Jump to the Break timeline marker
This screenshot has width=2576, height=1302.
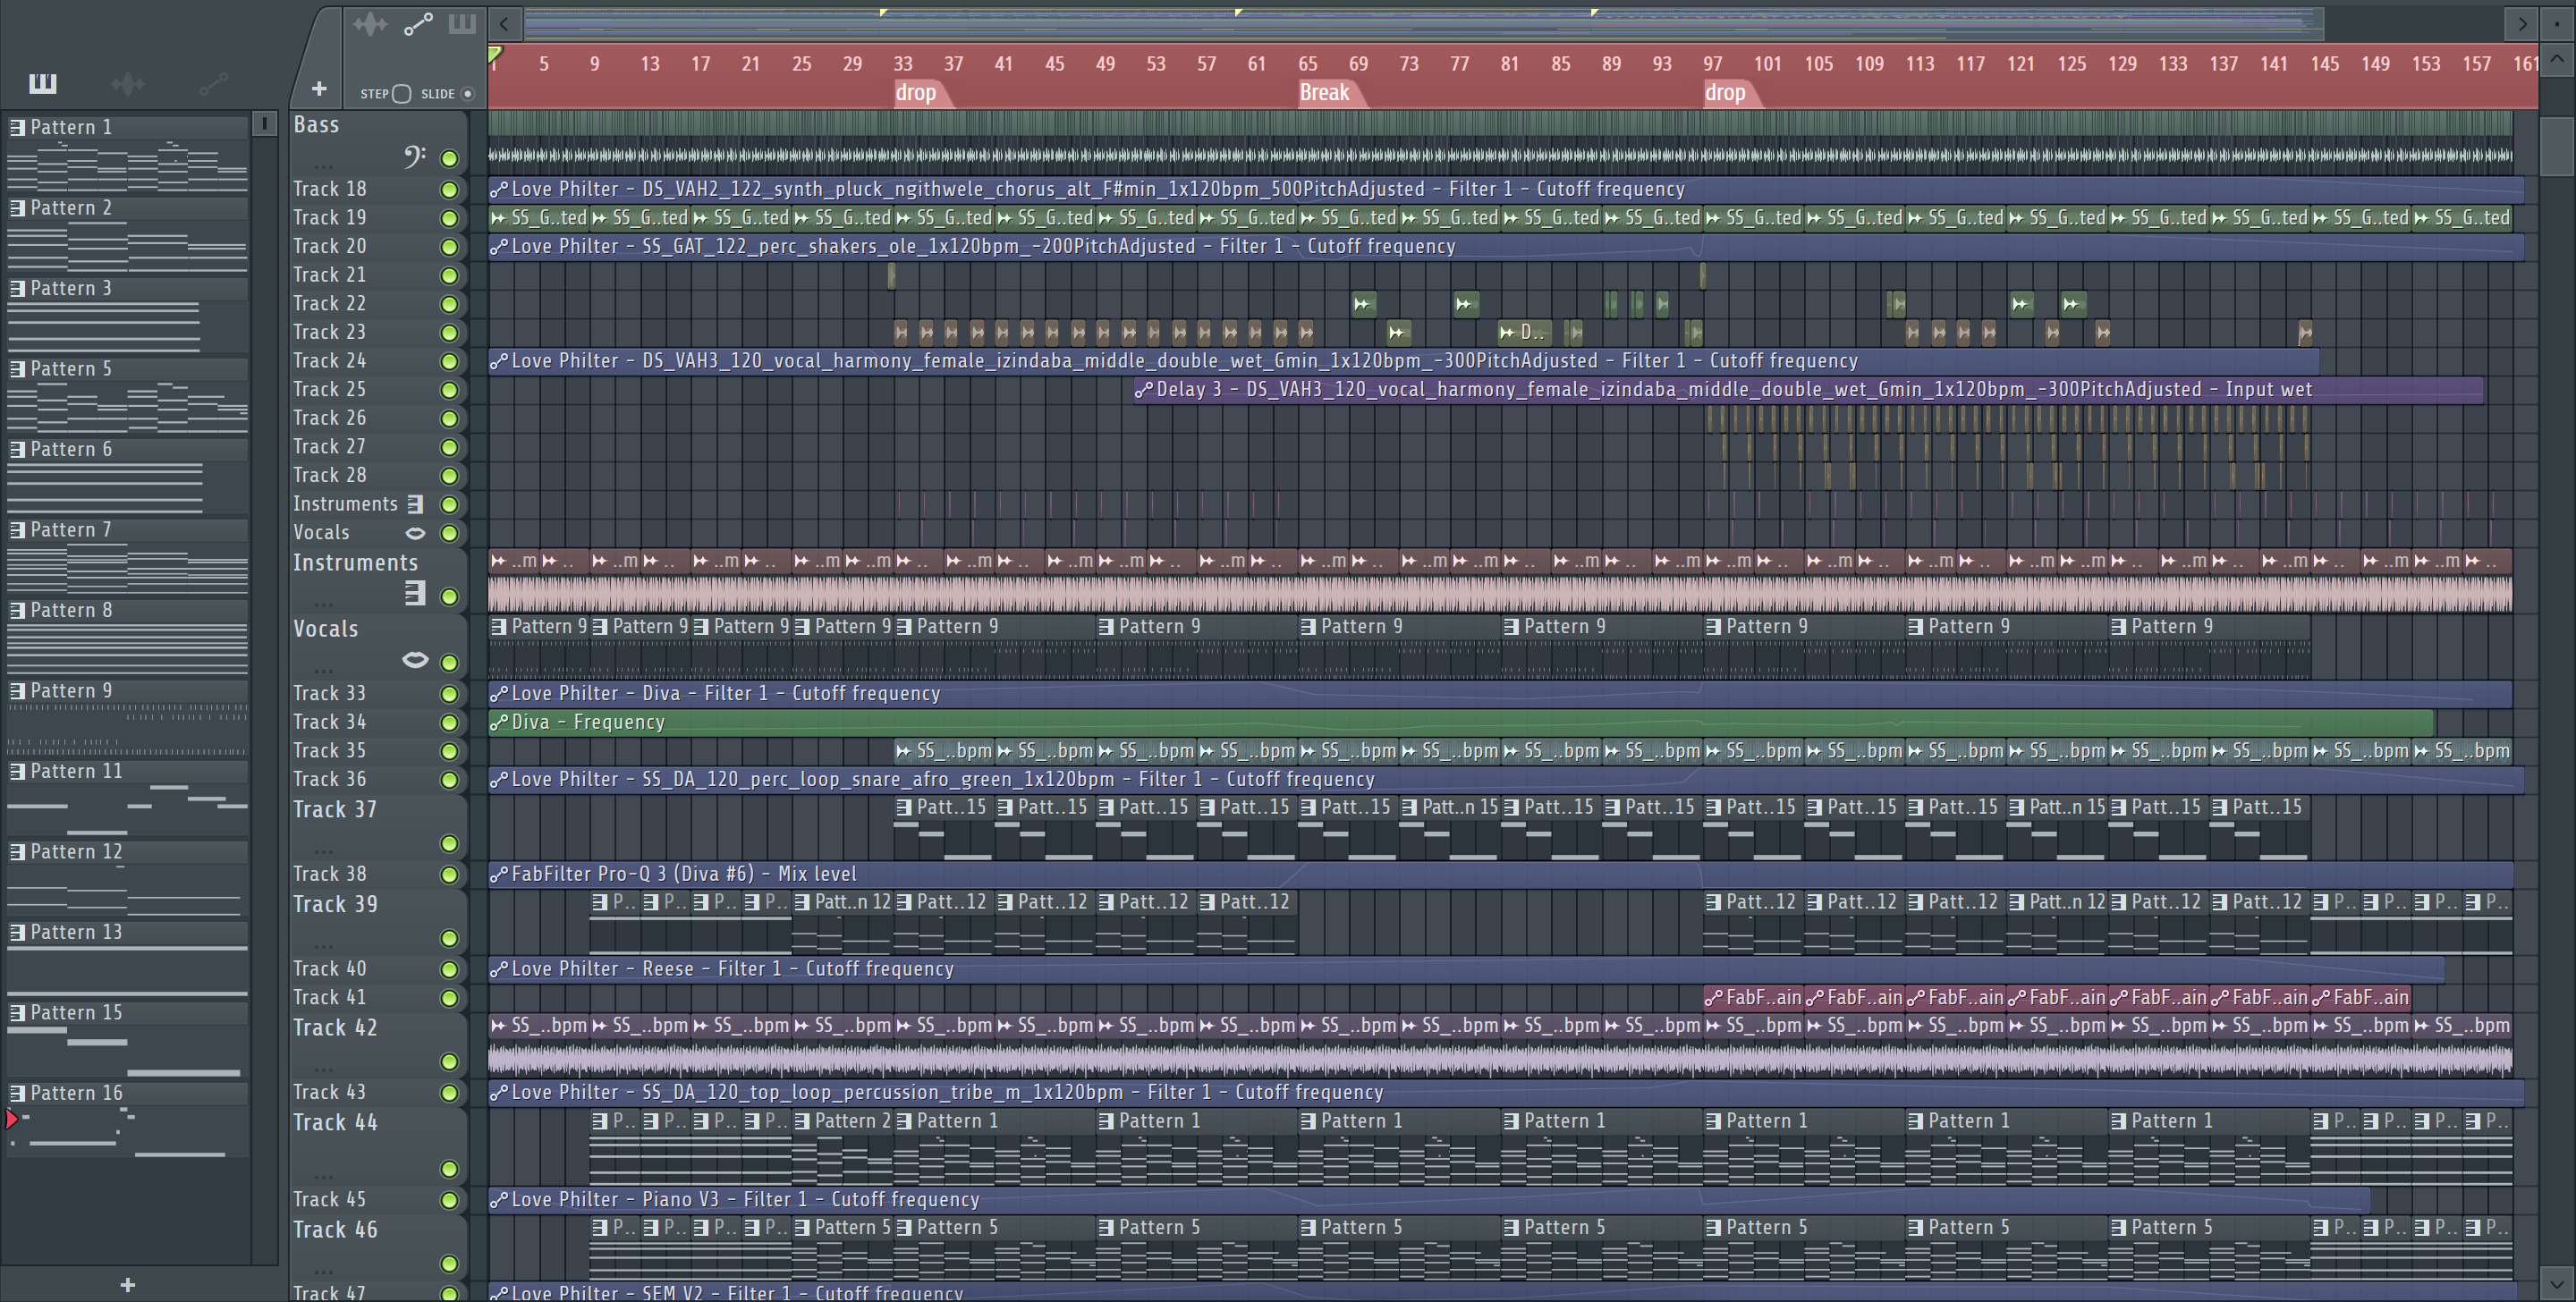[1324, 93]
